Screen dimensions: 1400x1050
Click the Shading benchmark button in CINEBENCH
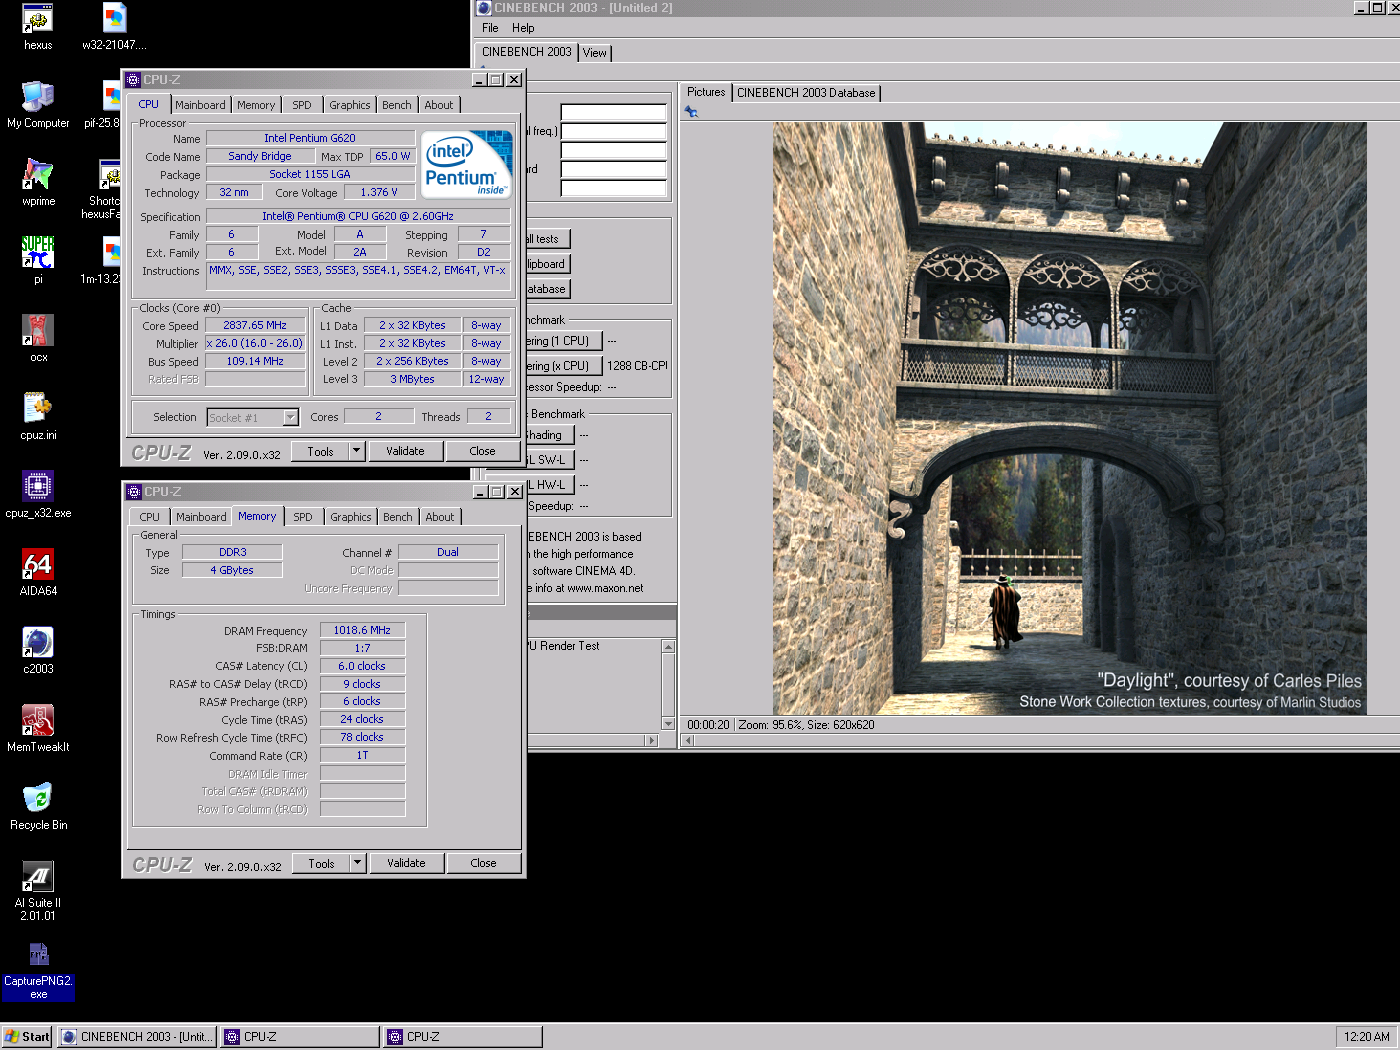tap(551, 435)
